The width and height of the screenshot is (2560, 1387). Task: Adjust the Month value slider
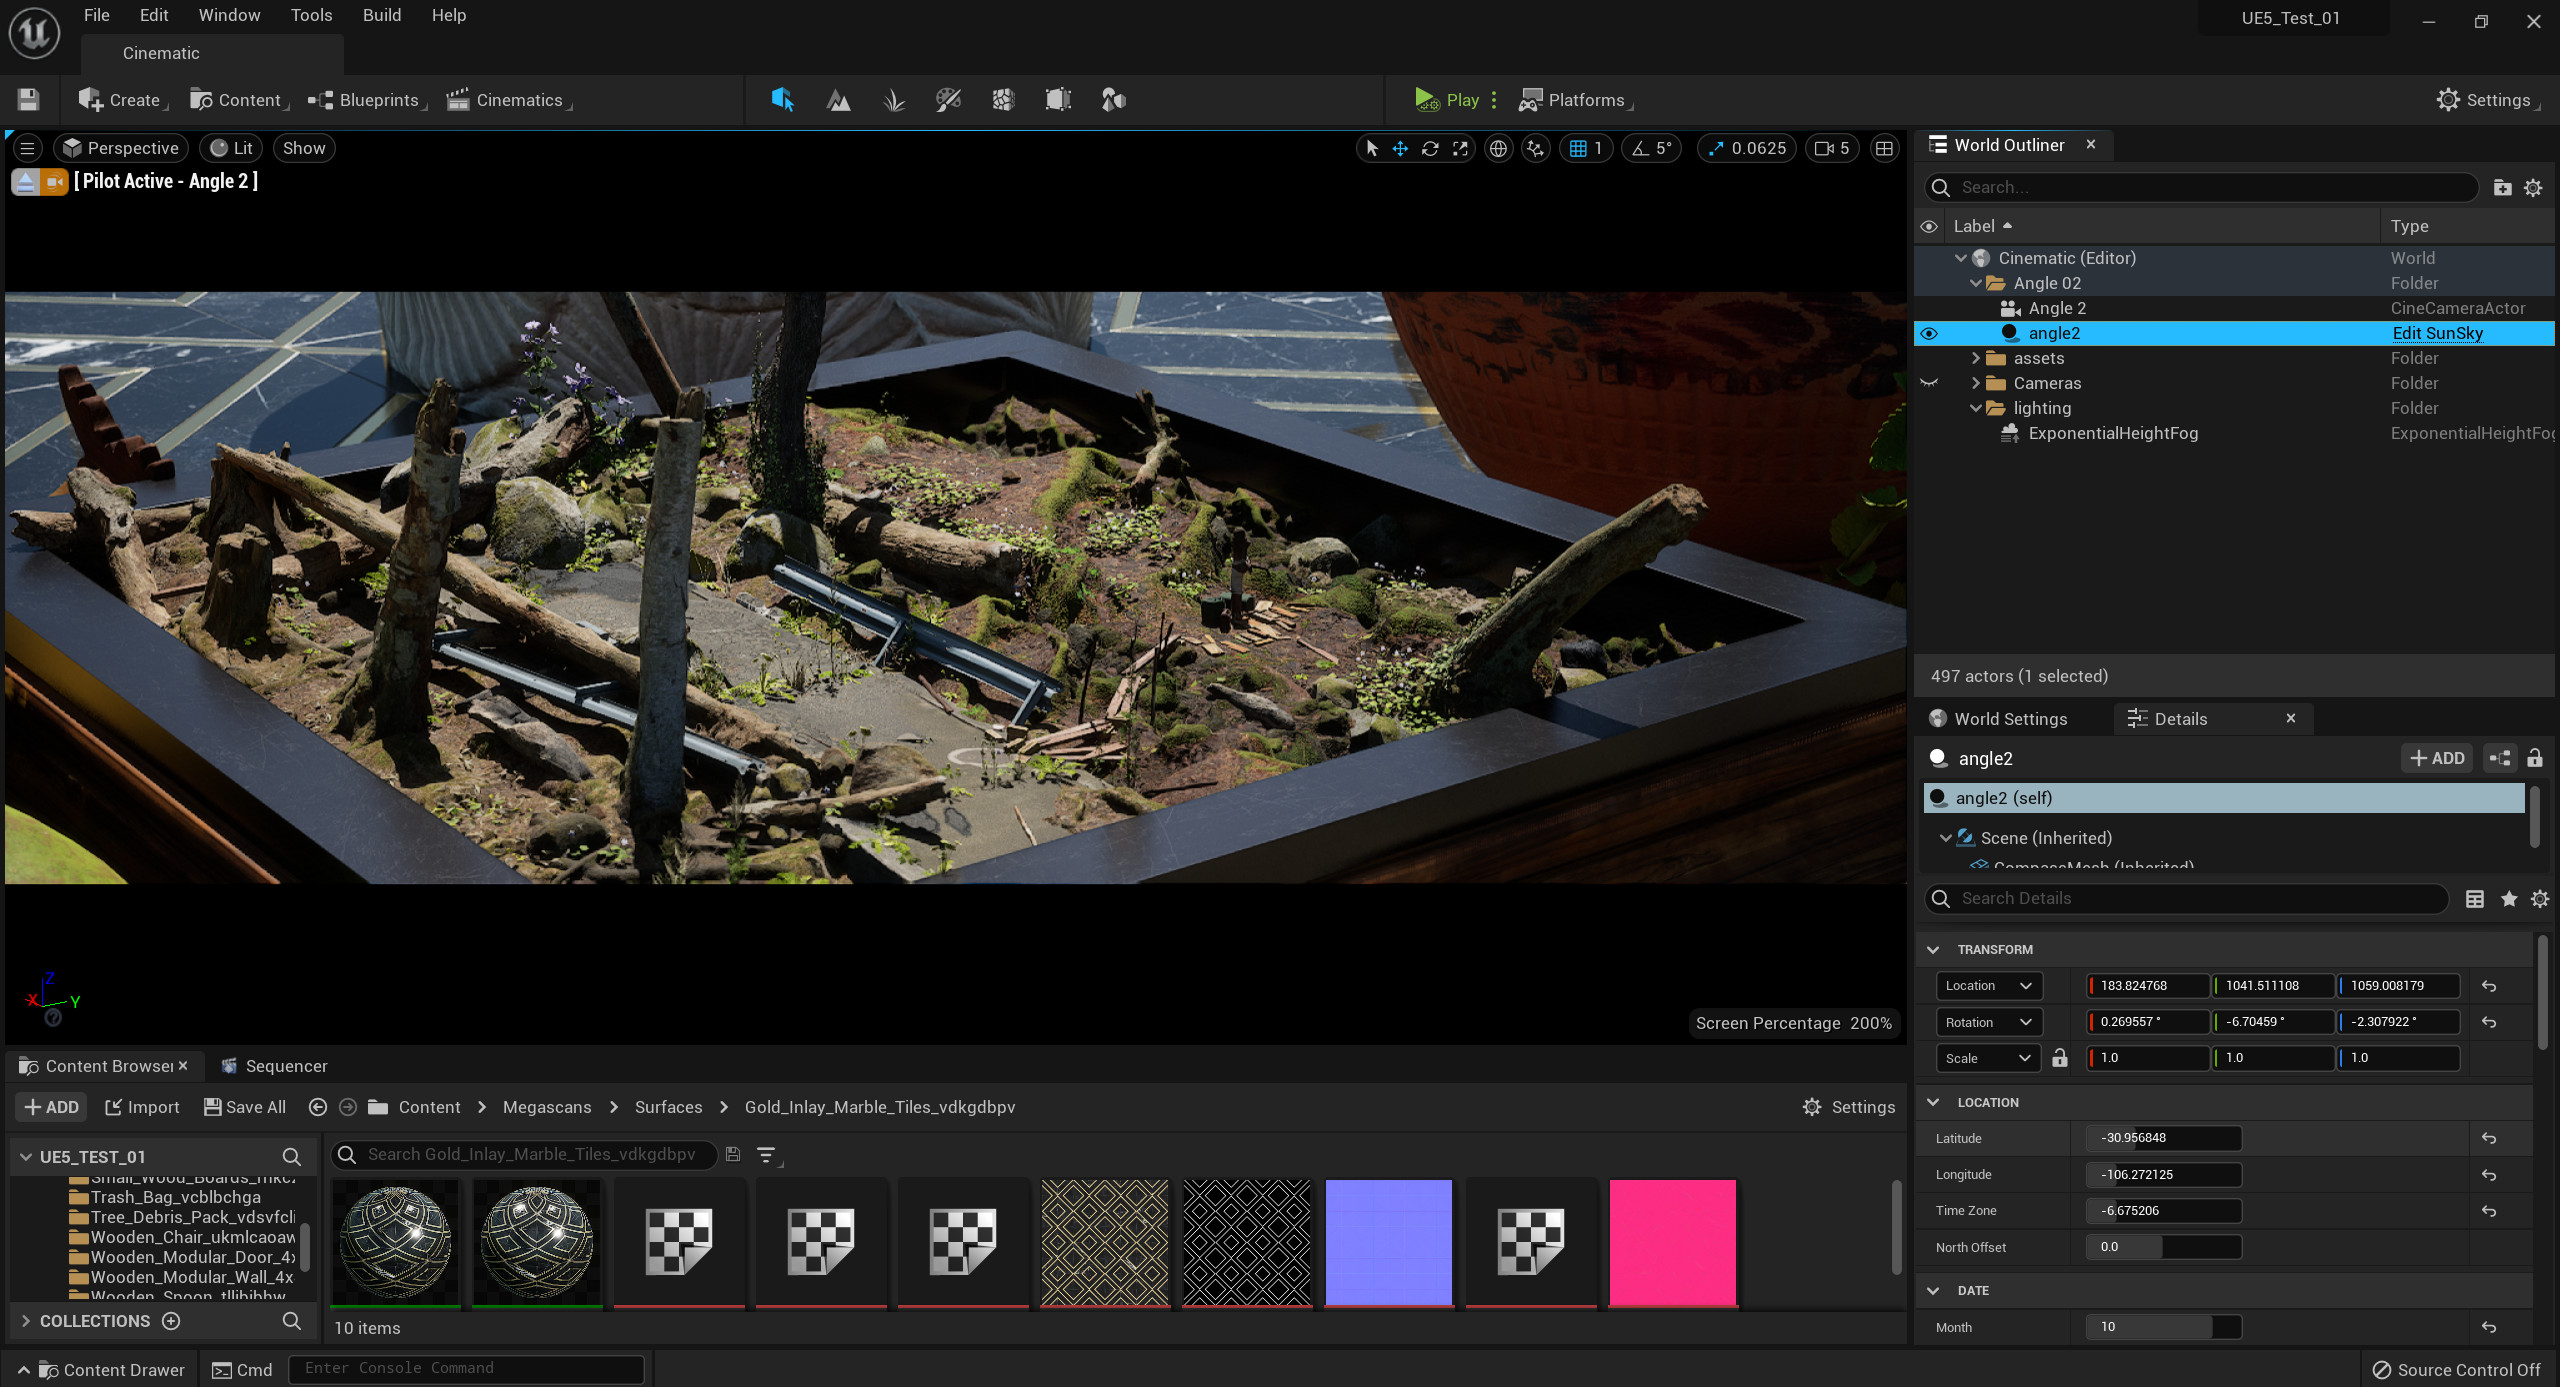pyautogui.click(x=2163, y=1326)
